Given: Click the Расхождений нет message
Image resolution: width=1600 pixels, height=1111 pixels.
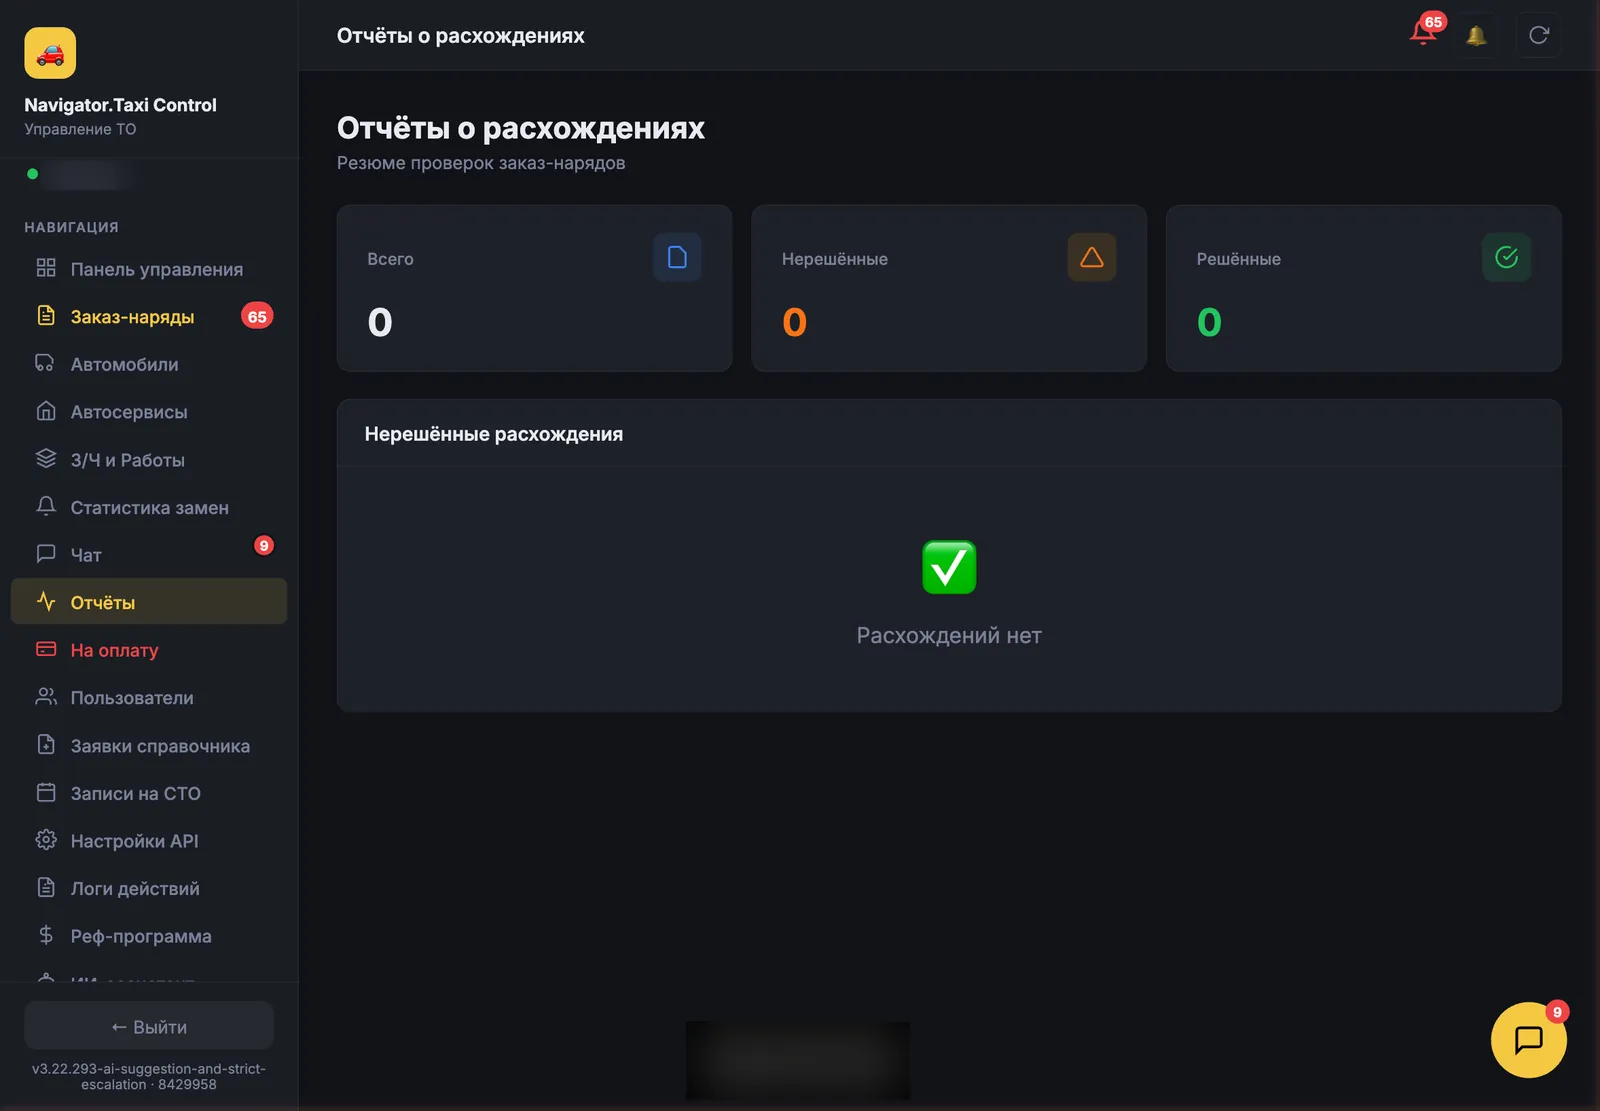Looking at the screenshot, I should pos(949,635).
